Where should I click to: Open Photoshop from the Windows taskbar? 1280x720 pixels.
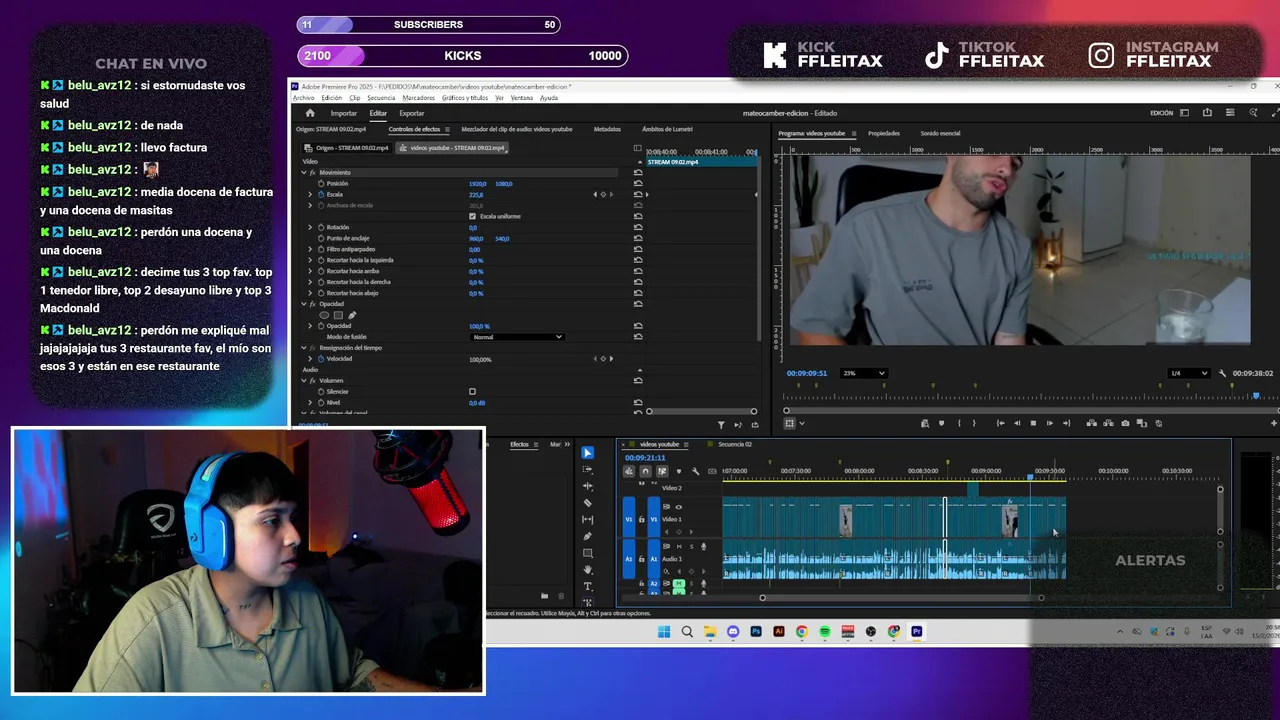(756, 632)
